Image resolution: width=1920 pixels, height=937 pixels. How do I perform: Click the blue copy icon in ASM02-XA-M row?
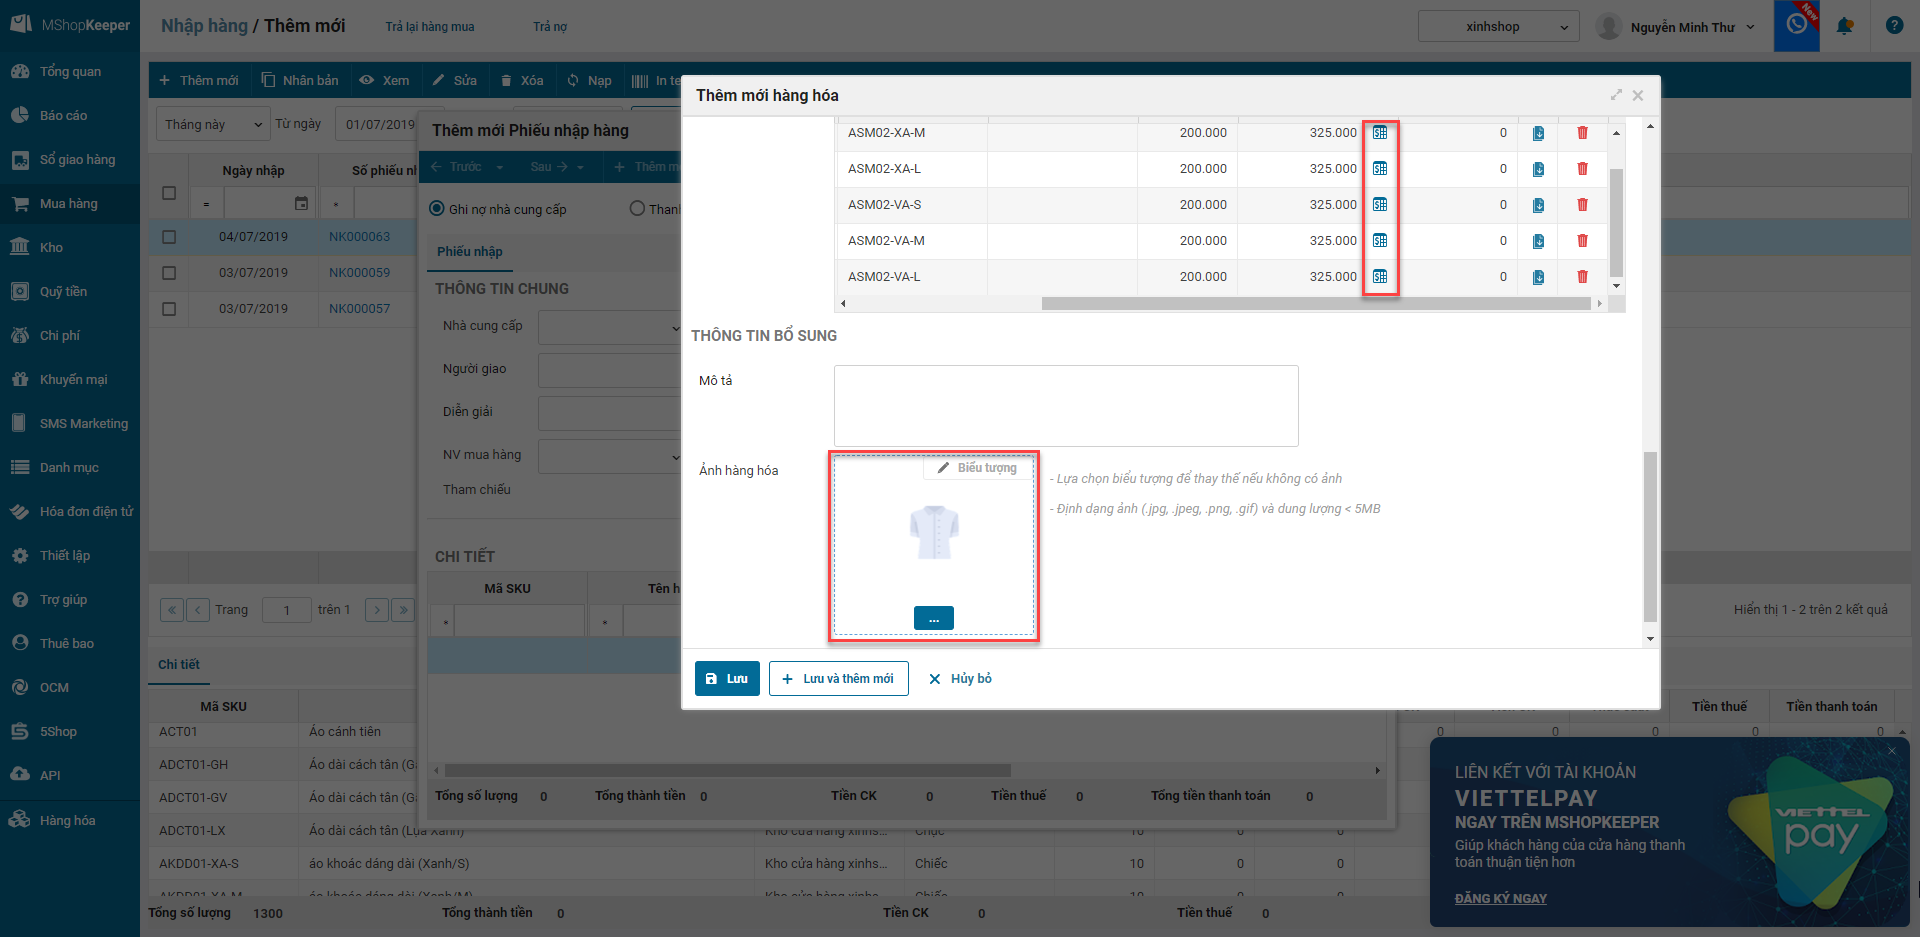pyautogui.click(x=1538, y=133)
